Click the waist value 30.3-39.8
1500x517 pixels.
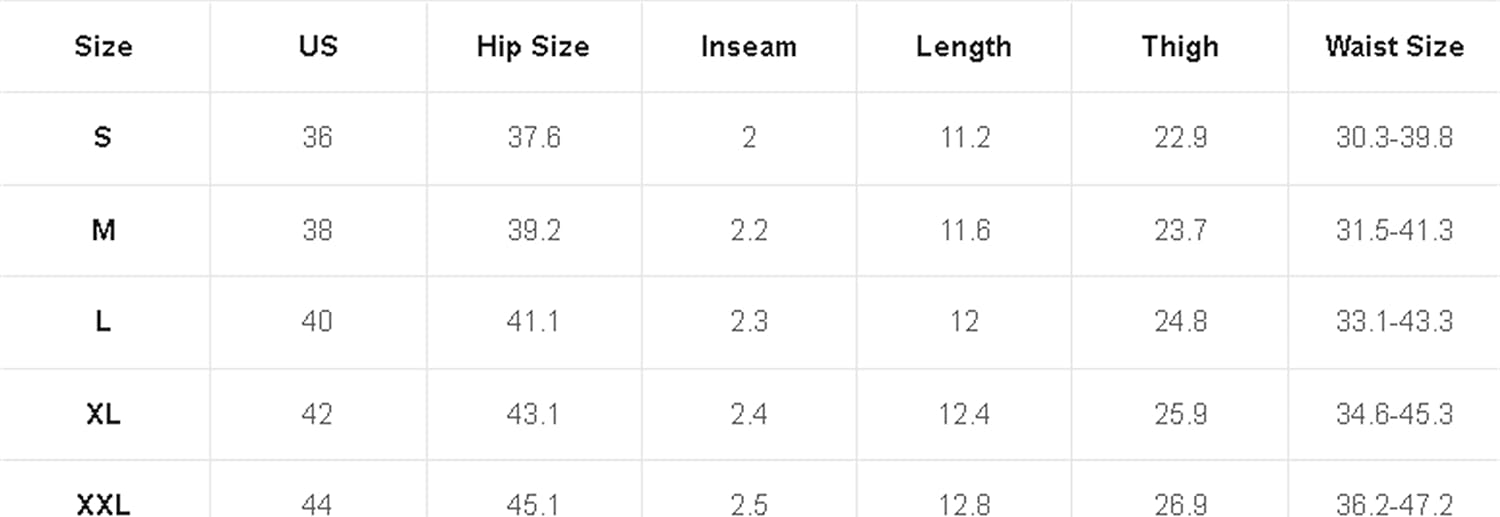tap(1394, 138)
